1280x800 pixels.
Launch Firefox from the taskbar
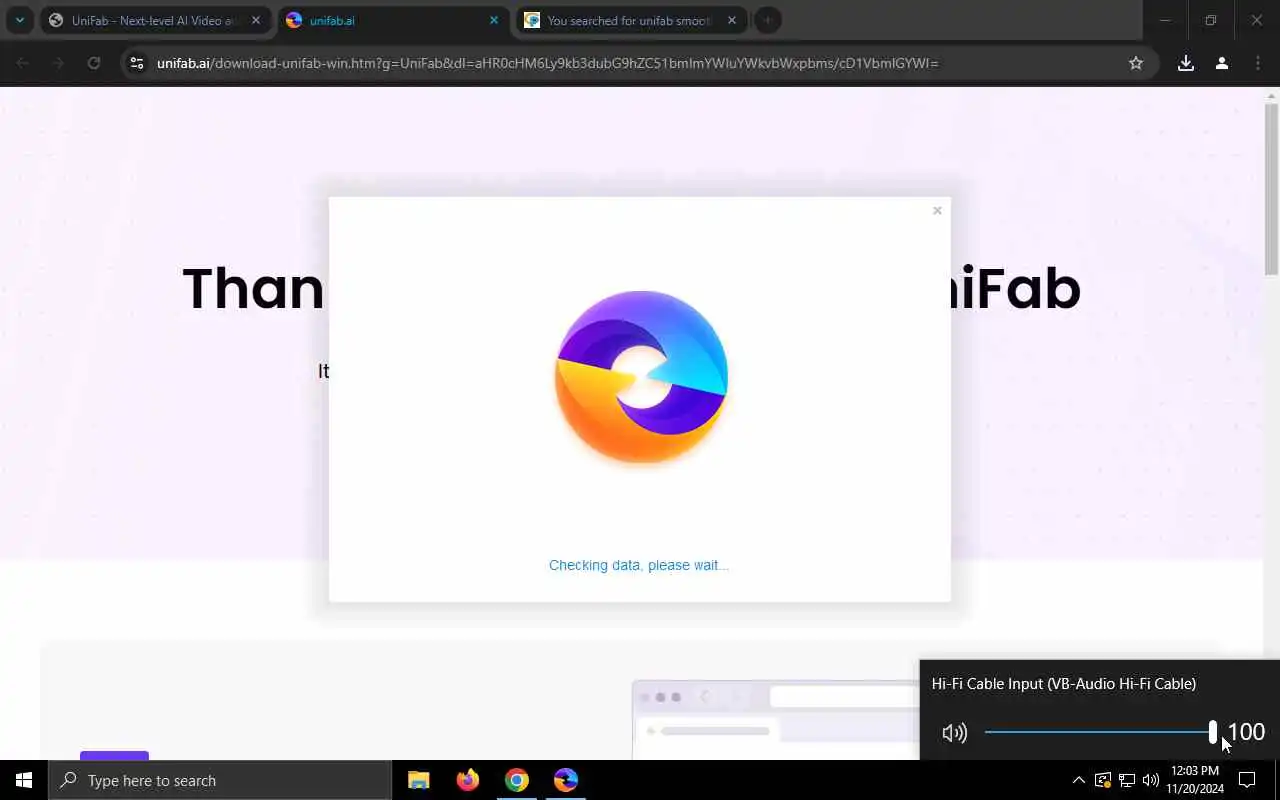pos(467,780)
